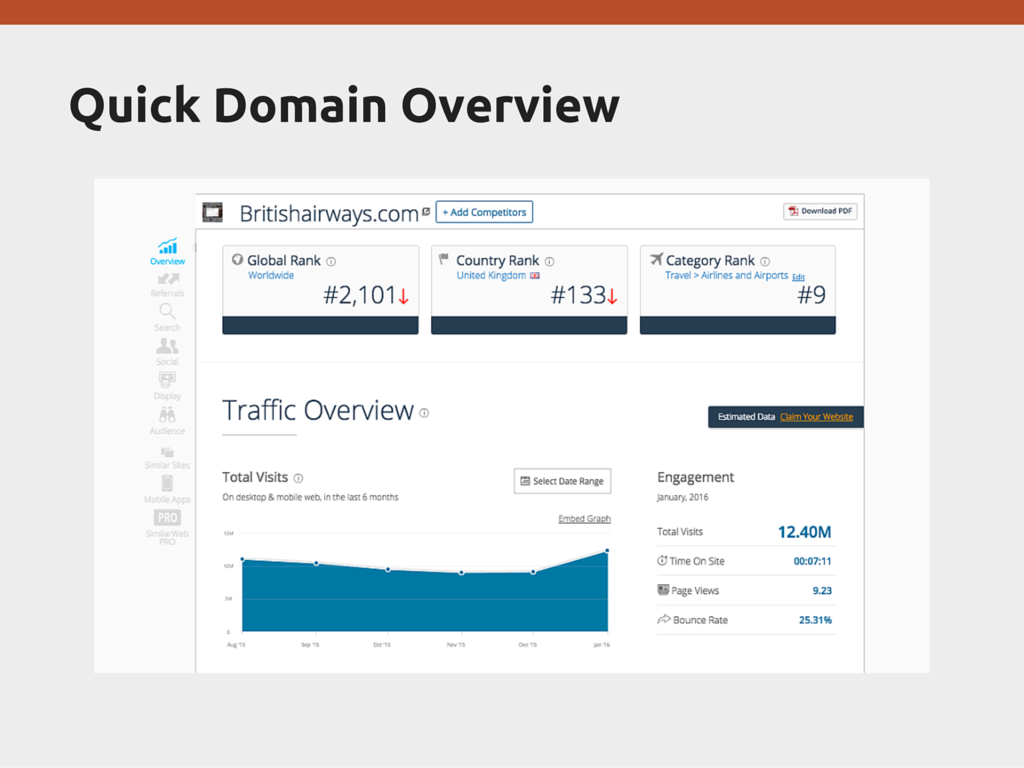Open the Social sidebar icon
The image size is (1024, 768).
tap(167, 347)
